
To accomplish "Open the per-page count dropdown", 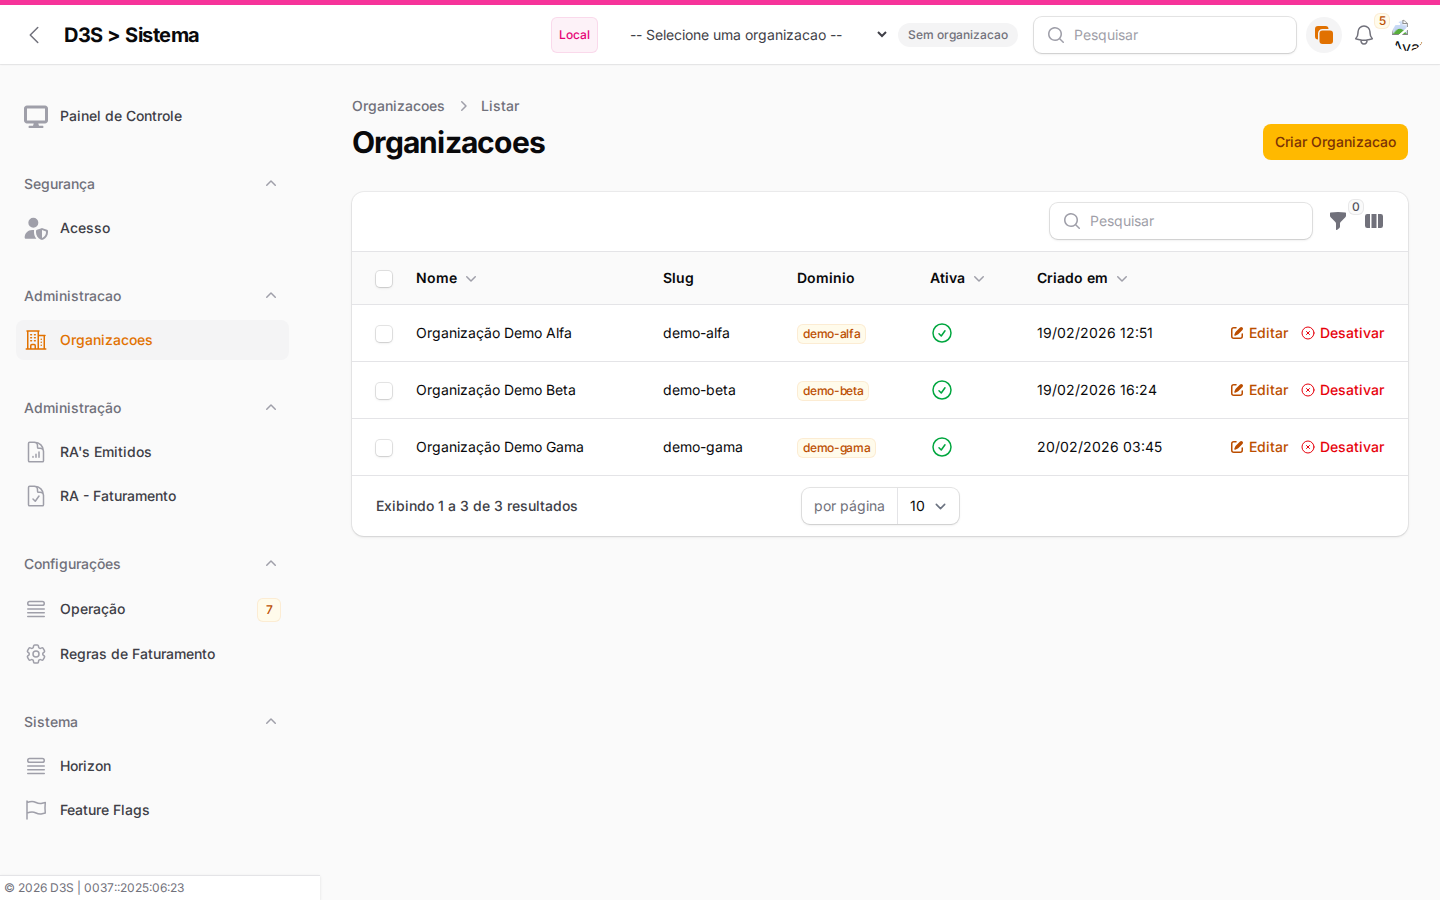I will pos(928,506).
